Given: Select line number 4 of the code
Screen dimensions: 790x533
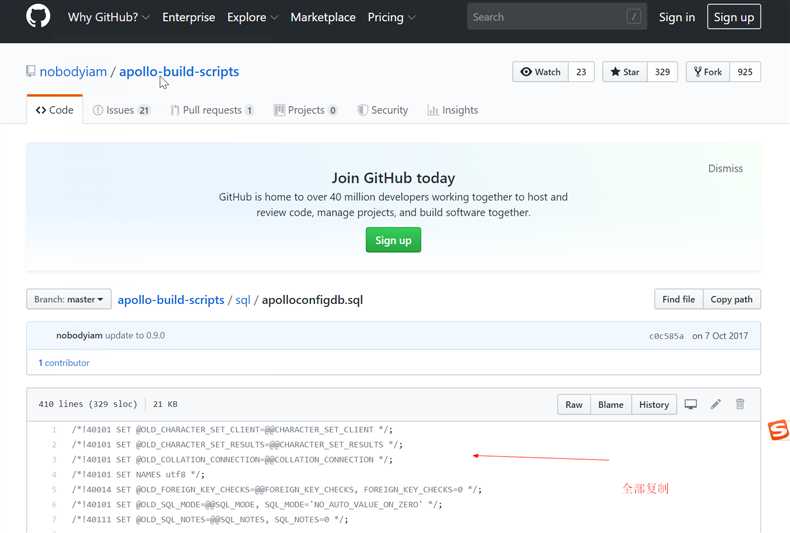Looking at the screenshot, I should (53, 475).
